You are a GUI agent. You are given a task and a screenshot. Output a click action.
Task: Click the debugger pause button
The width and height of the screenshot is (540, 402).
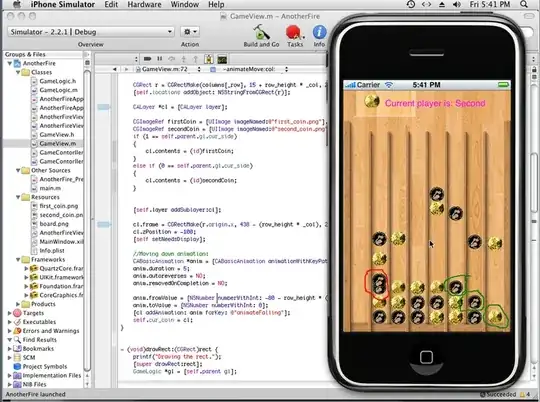point(159,59)
